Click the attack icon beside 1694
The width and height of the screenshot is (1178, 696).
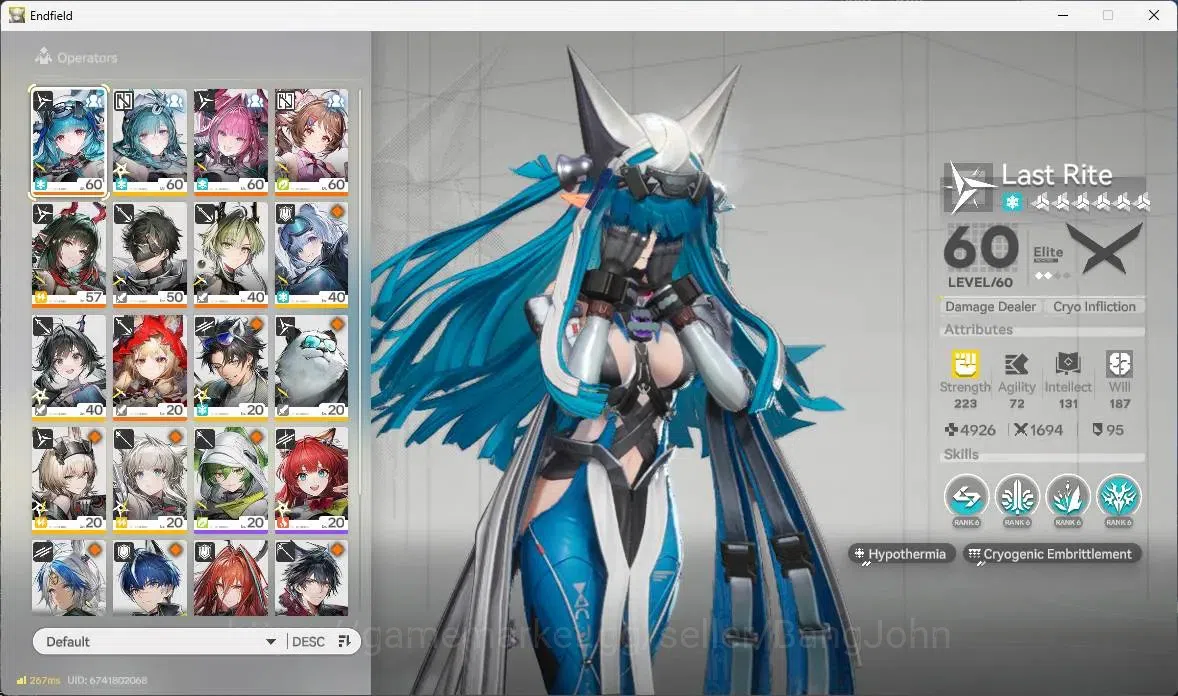[x=1020, y=430]
